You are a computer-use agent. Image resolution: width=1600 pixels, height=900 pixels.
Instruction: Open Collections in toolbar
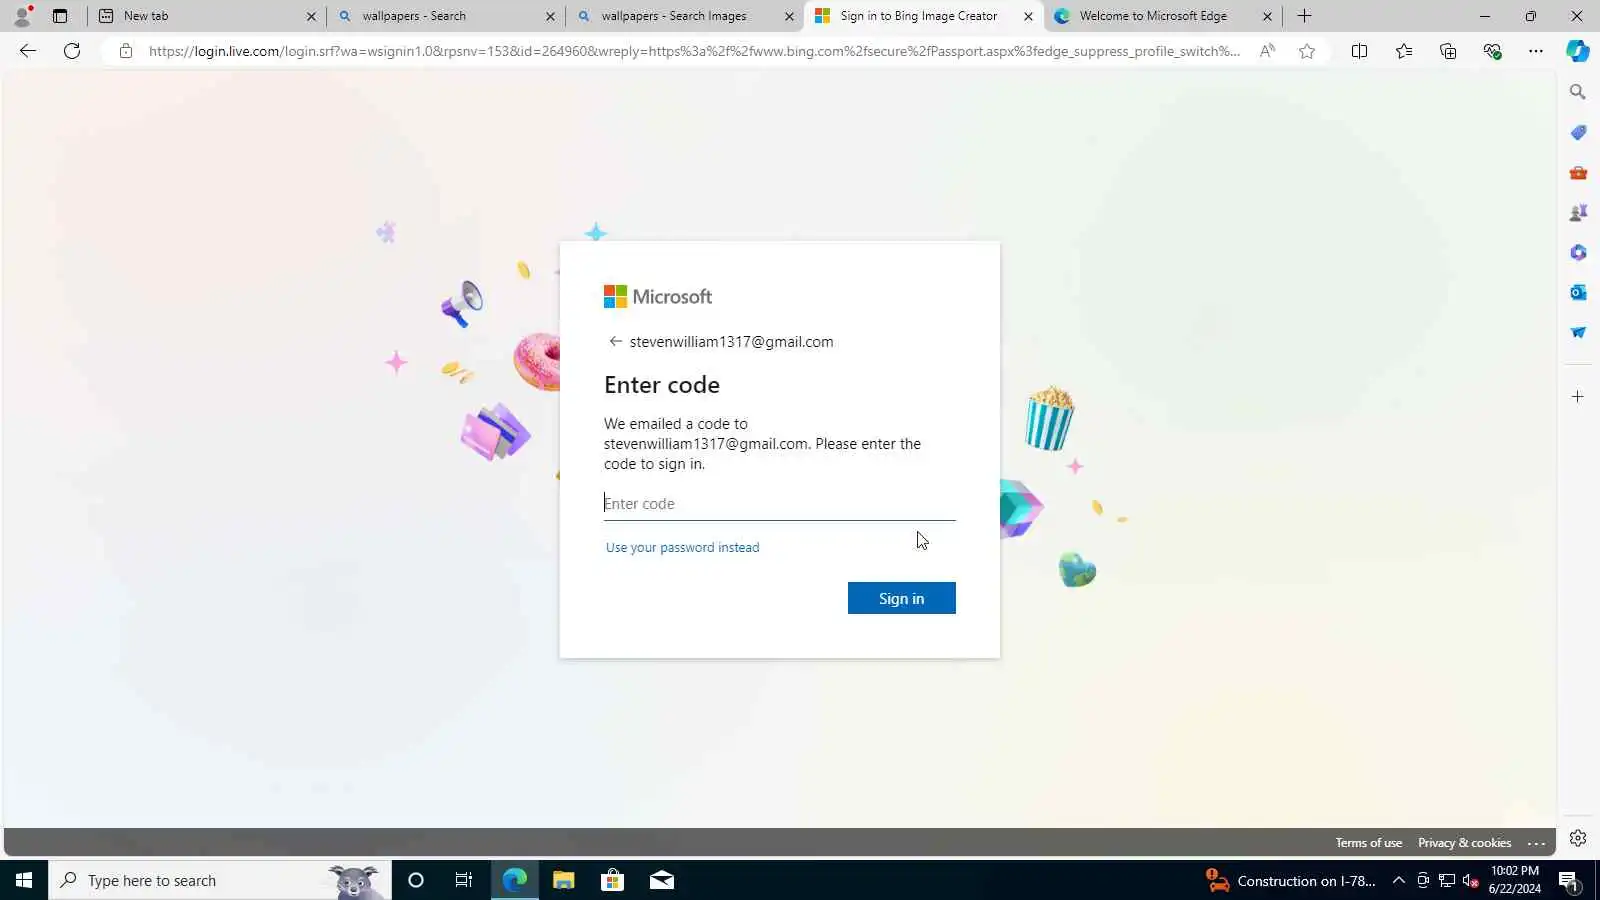1448,51
